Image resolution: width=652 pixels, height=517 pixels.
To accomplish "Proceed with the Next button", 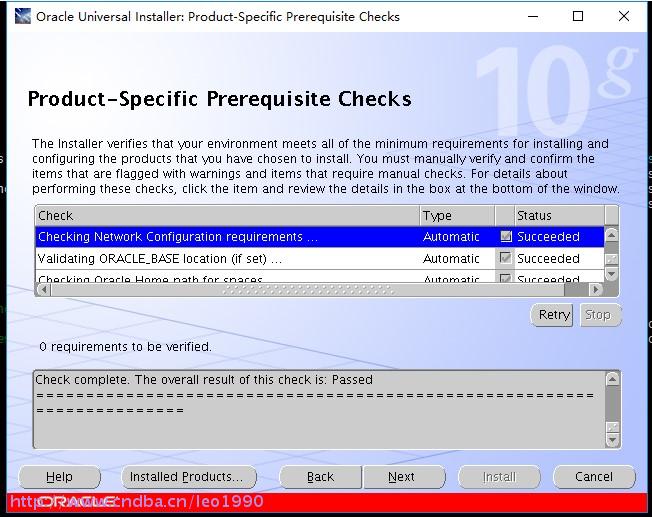I will coord(404,477).
